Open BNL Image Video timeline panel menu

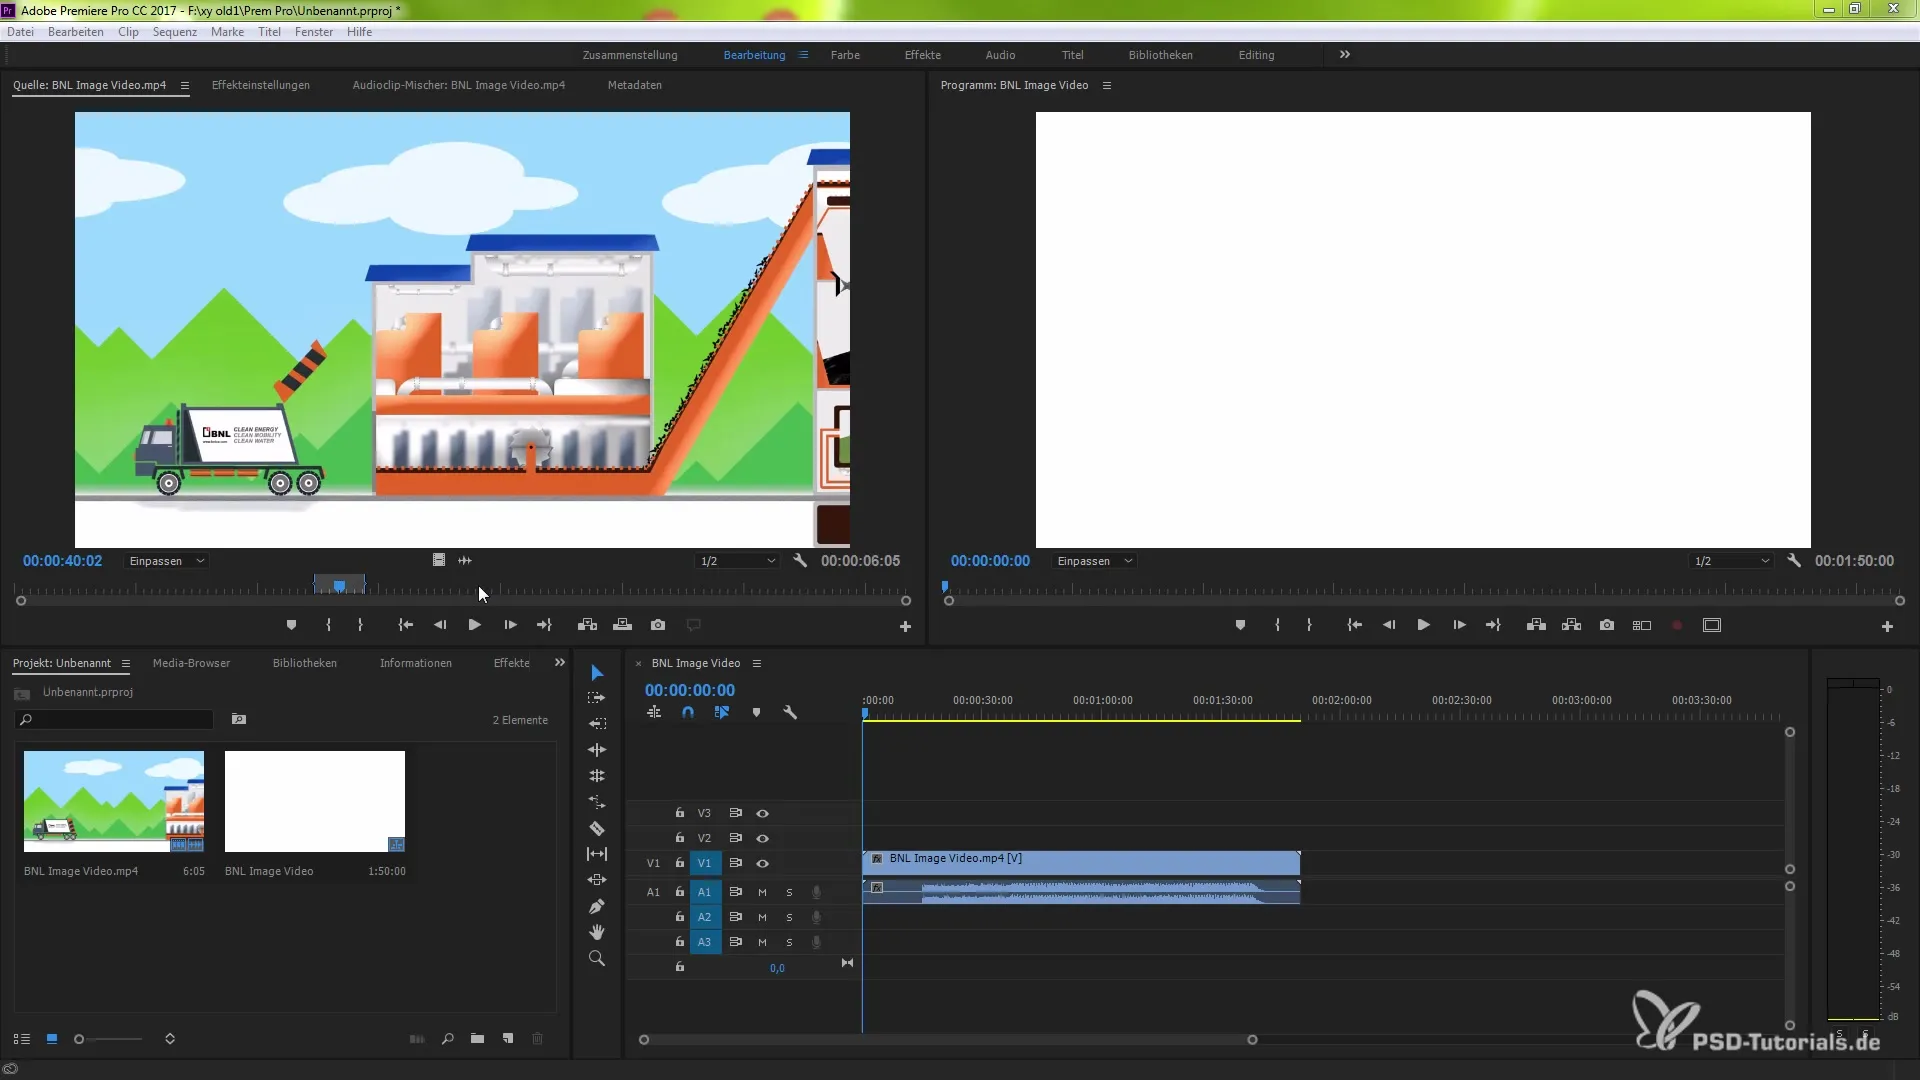click(x=757, y=664)
